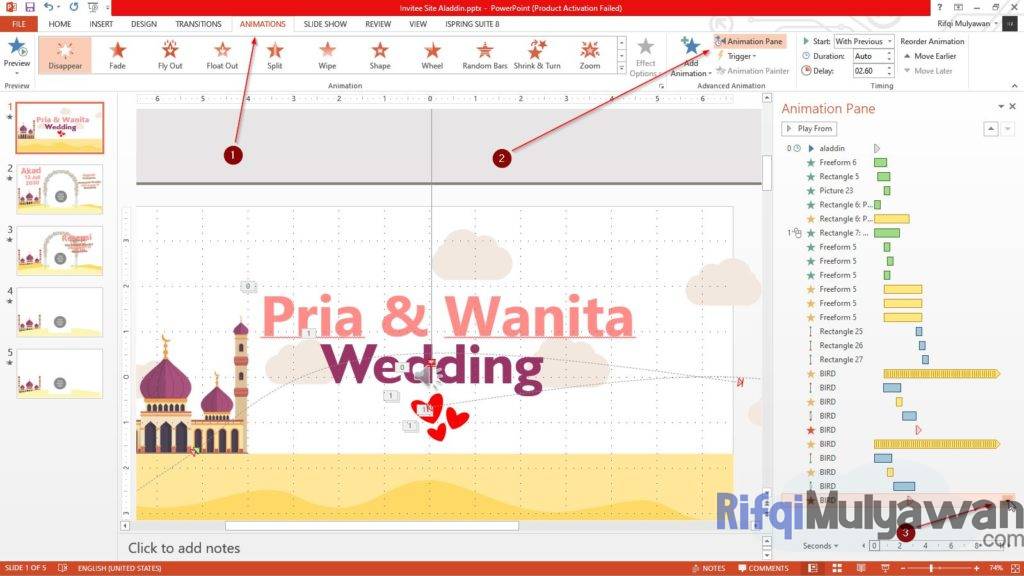Select slide 3 thumbnail in the slide panel
Screen dimensions: 1024x576
point(60,250)
